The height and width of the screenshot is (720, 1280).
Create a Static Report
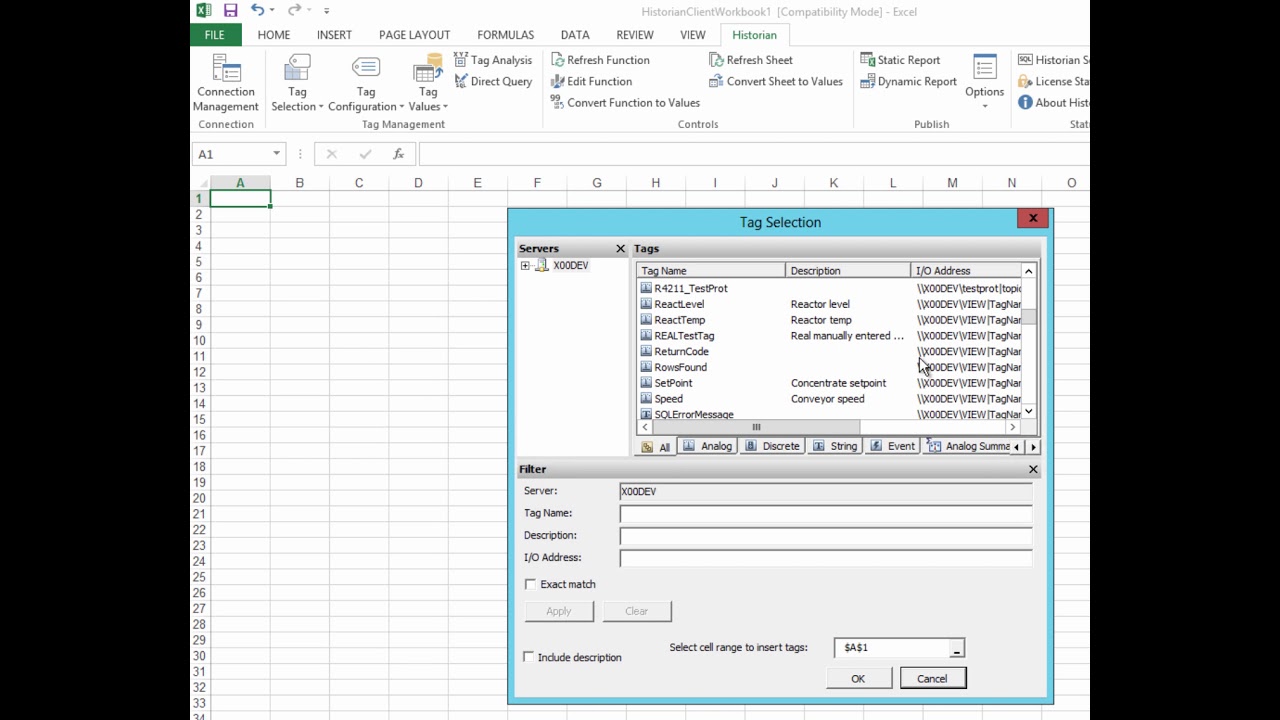pyautogui.click(x=900, y=60)
